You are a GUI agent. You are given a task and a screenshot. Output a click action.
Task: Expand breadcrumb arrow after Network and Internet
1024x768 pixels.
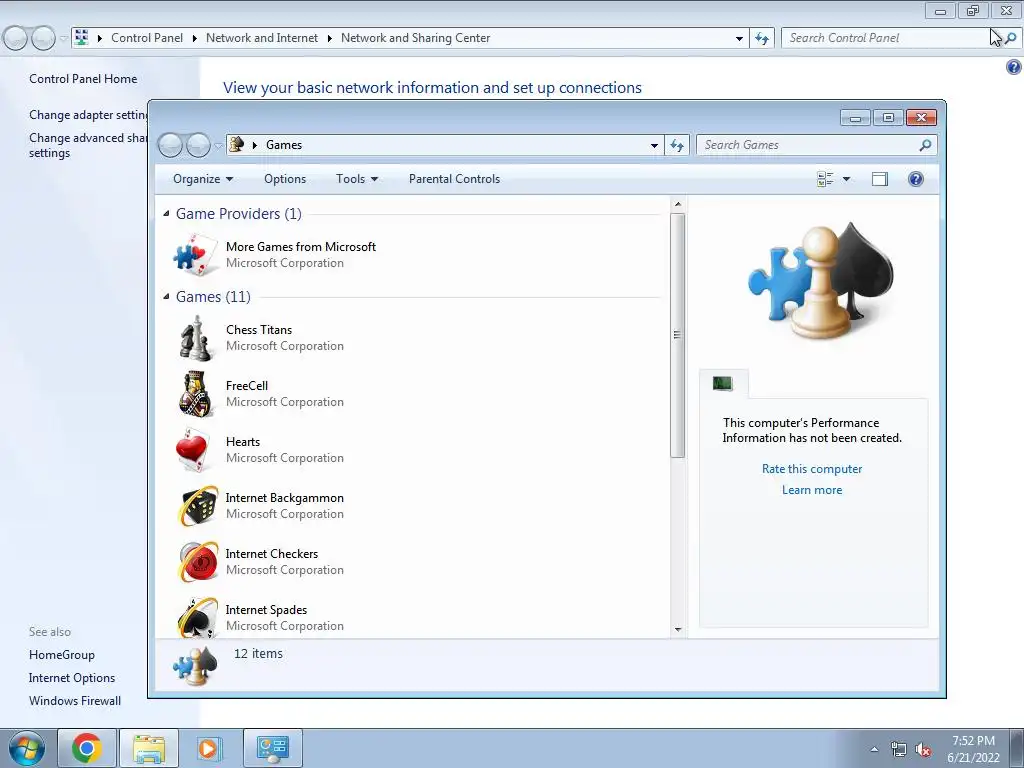[x=329, y=38]
